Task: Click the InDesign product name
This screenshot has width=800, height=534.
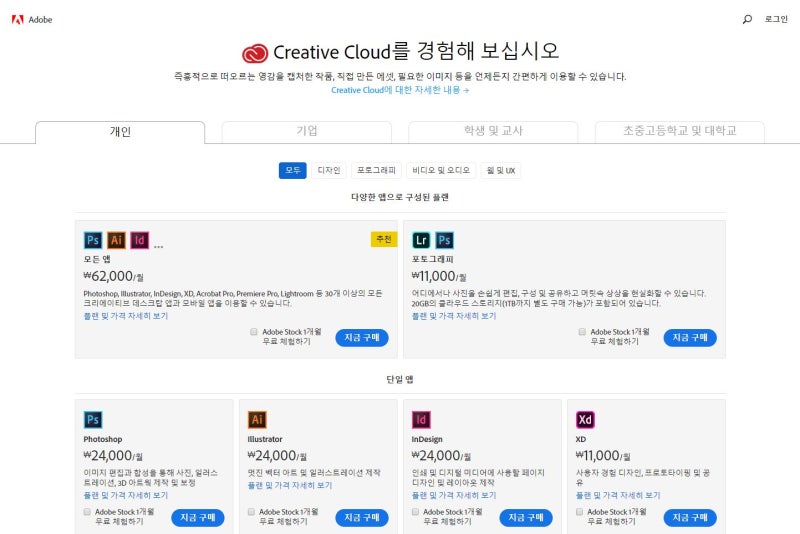Action: tap(427, 439)
